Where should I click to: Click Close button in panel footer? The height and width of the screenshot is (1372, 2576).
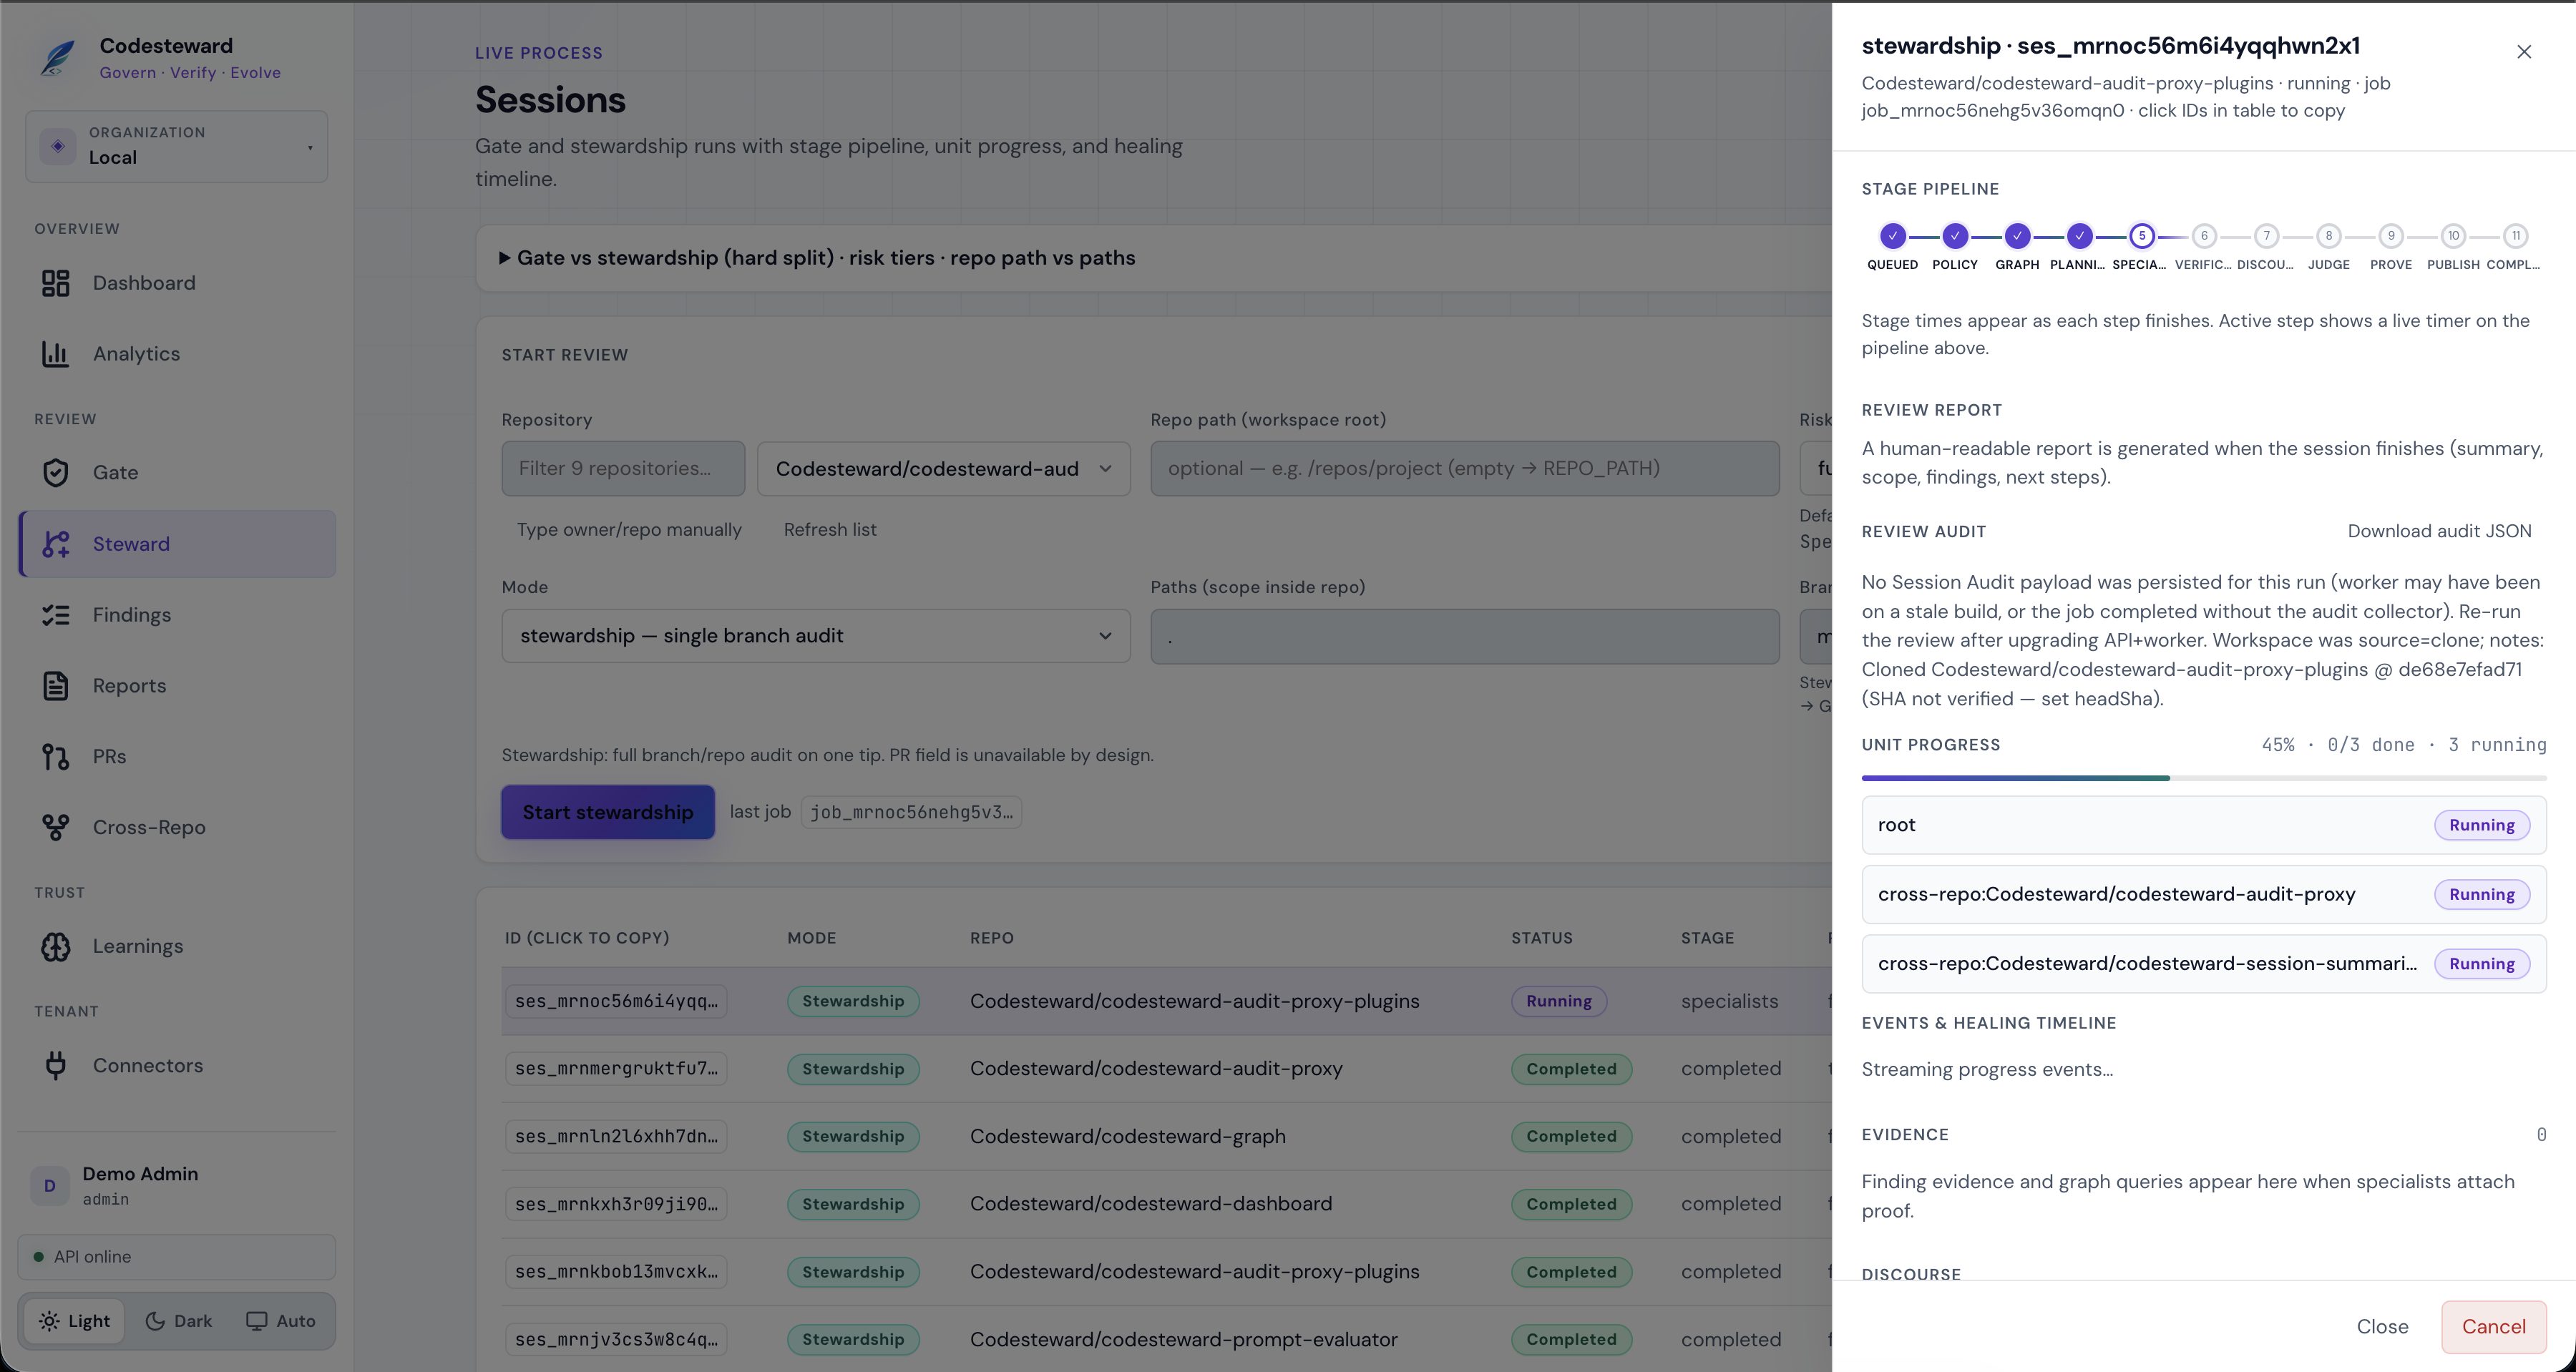coord(2382,1327)
